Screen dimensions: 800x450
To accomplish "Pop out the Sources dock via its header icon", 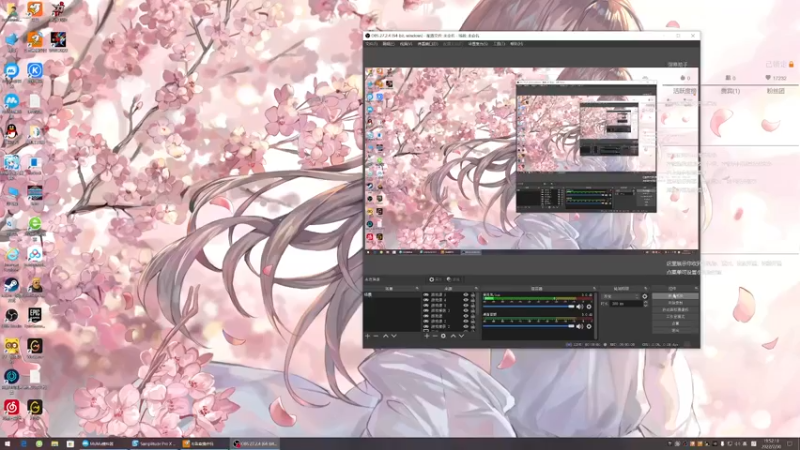I will click(x=476, y=289).
